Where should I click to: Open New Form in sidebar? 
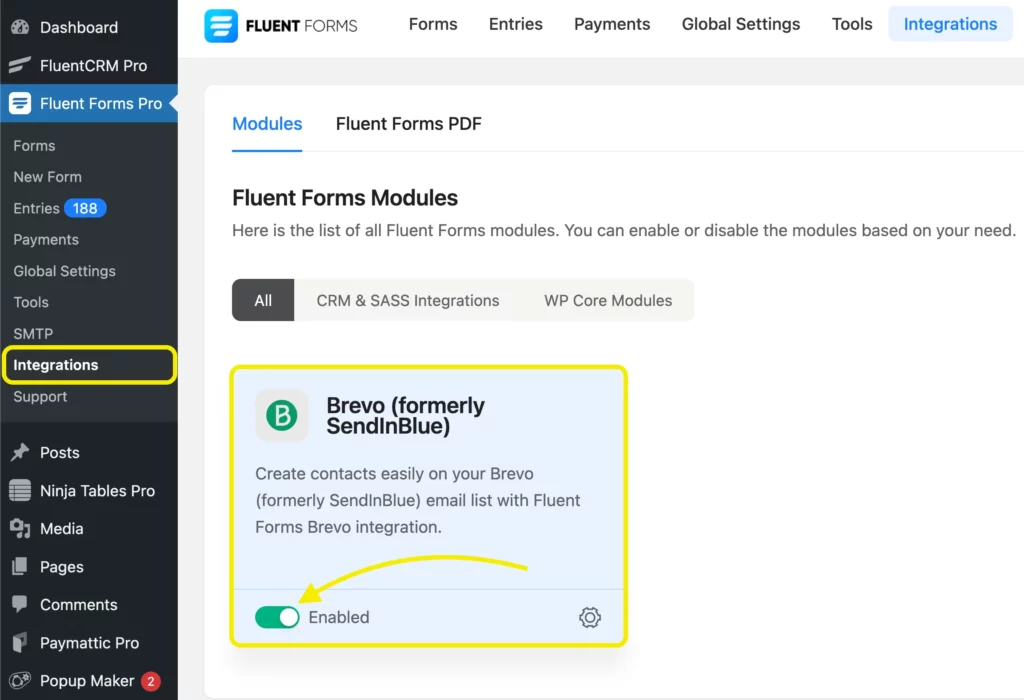(47, 177)
